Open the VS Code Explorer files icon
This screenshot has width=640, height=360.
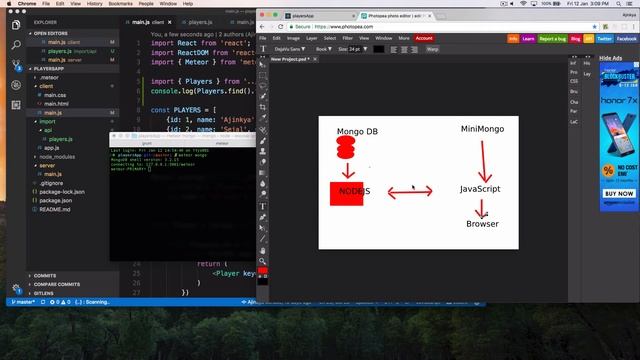(16, 25)
